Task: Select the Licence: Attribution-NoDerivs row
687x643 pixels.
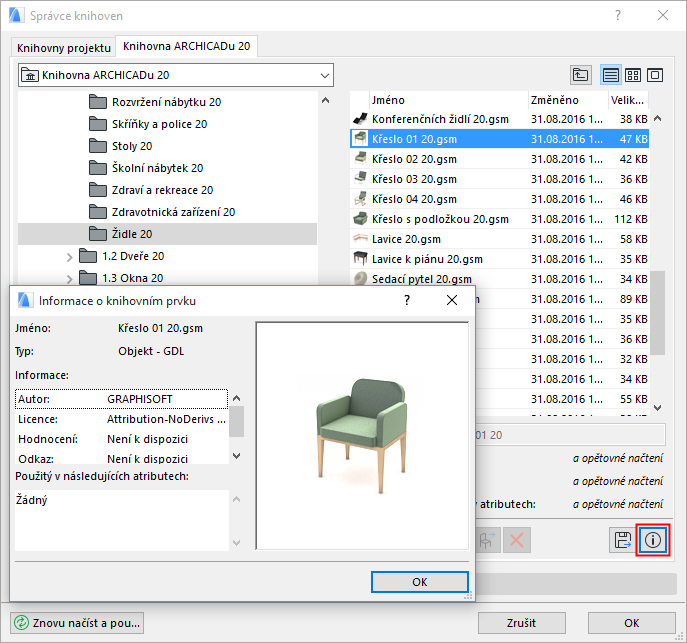Action: coord(121,419)
